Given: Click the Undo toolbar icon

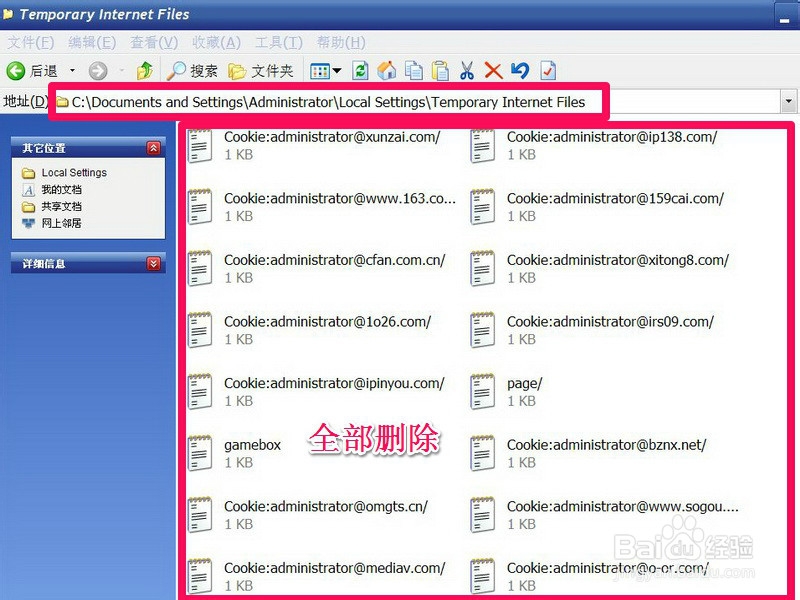Looking at the screenshot, I should [x=520, y=70].
